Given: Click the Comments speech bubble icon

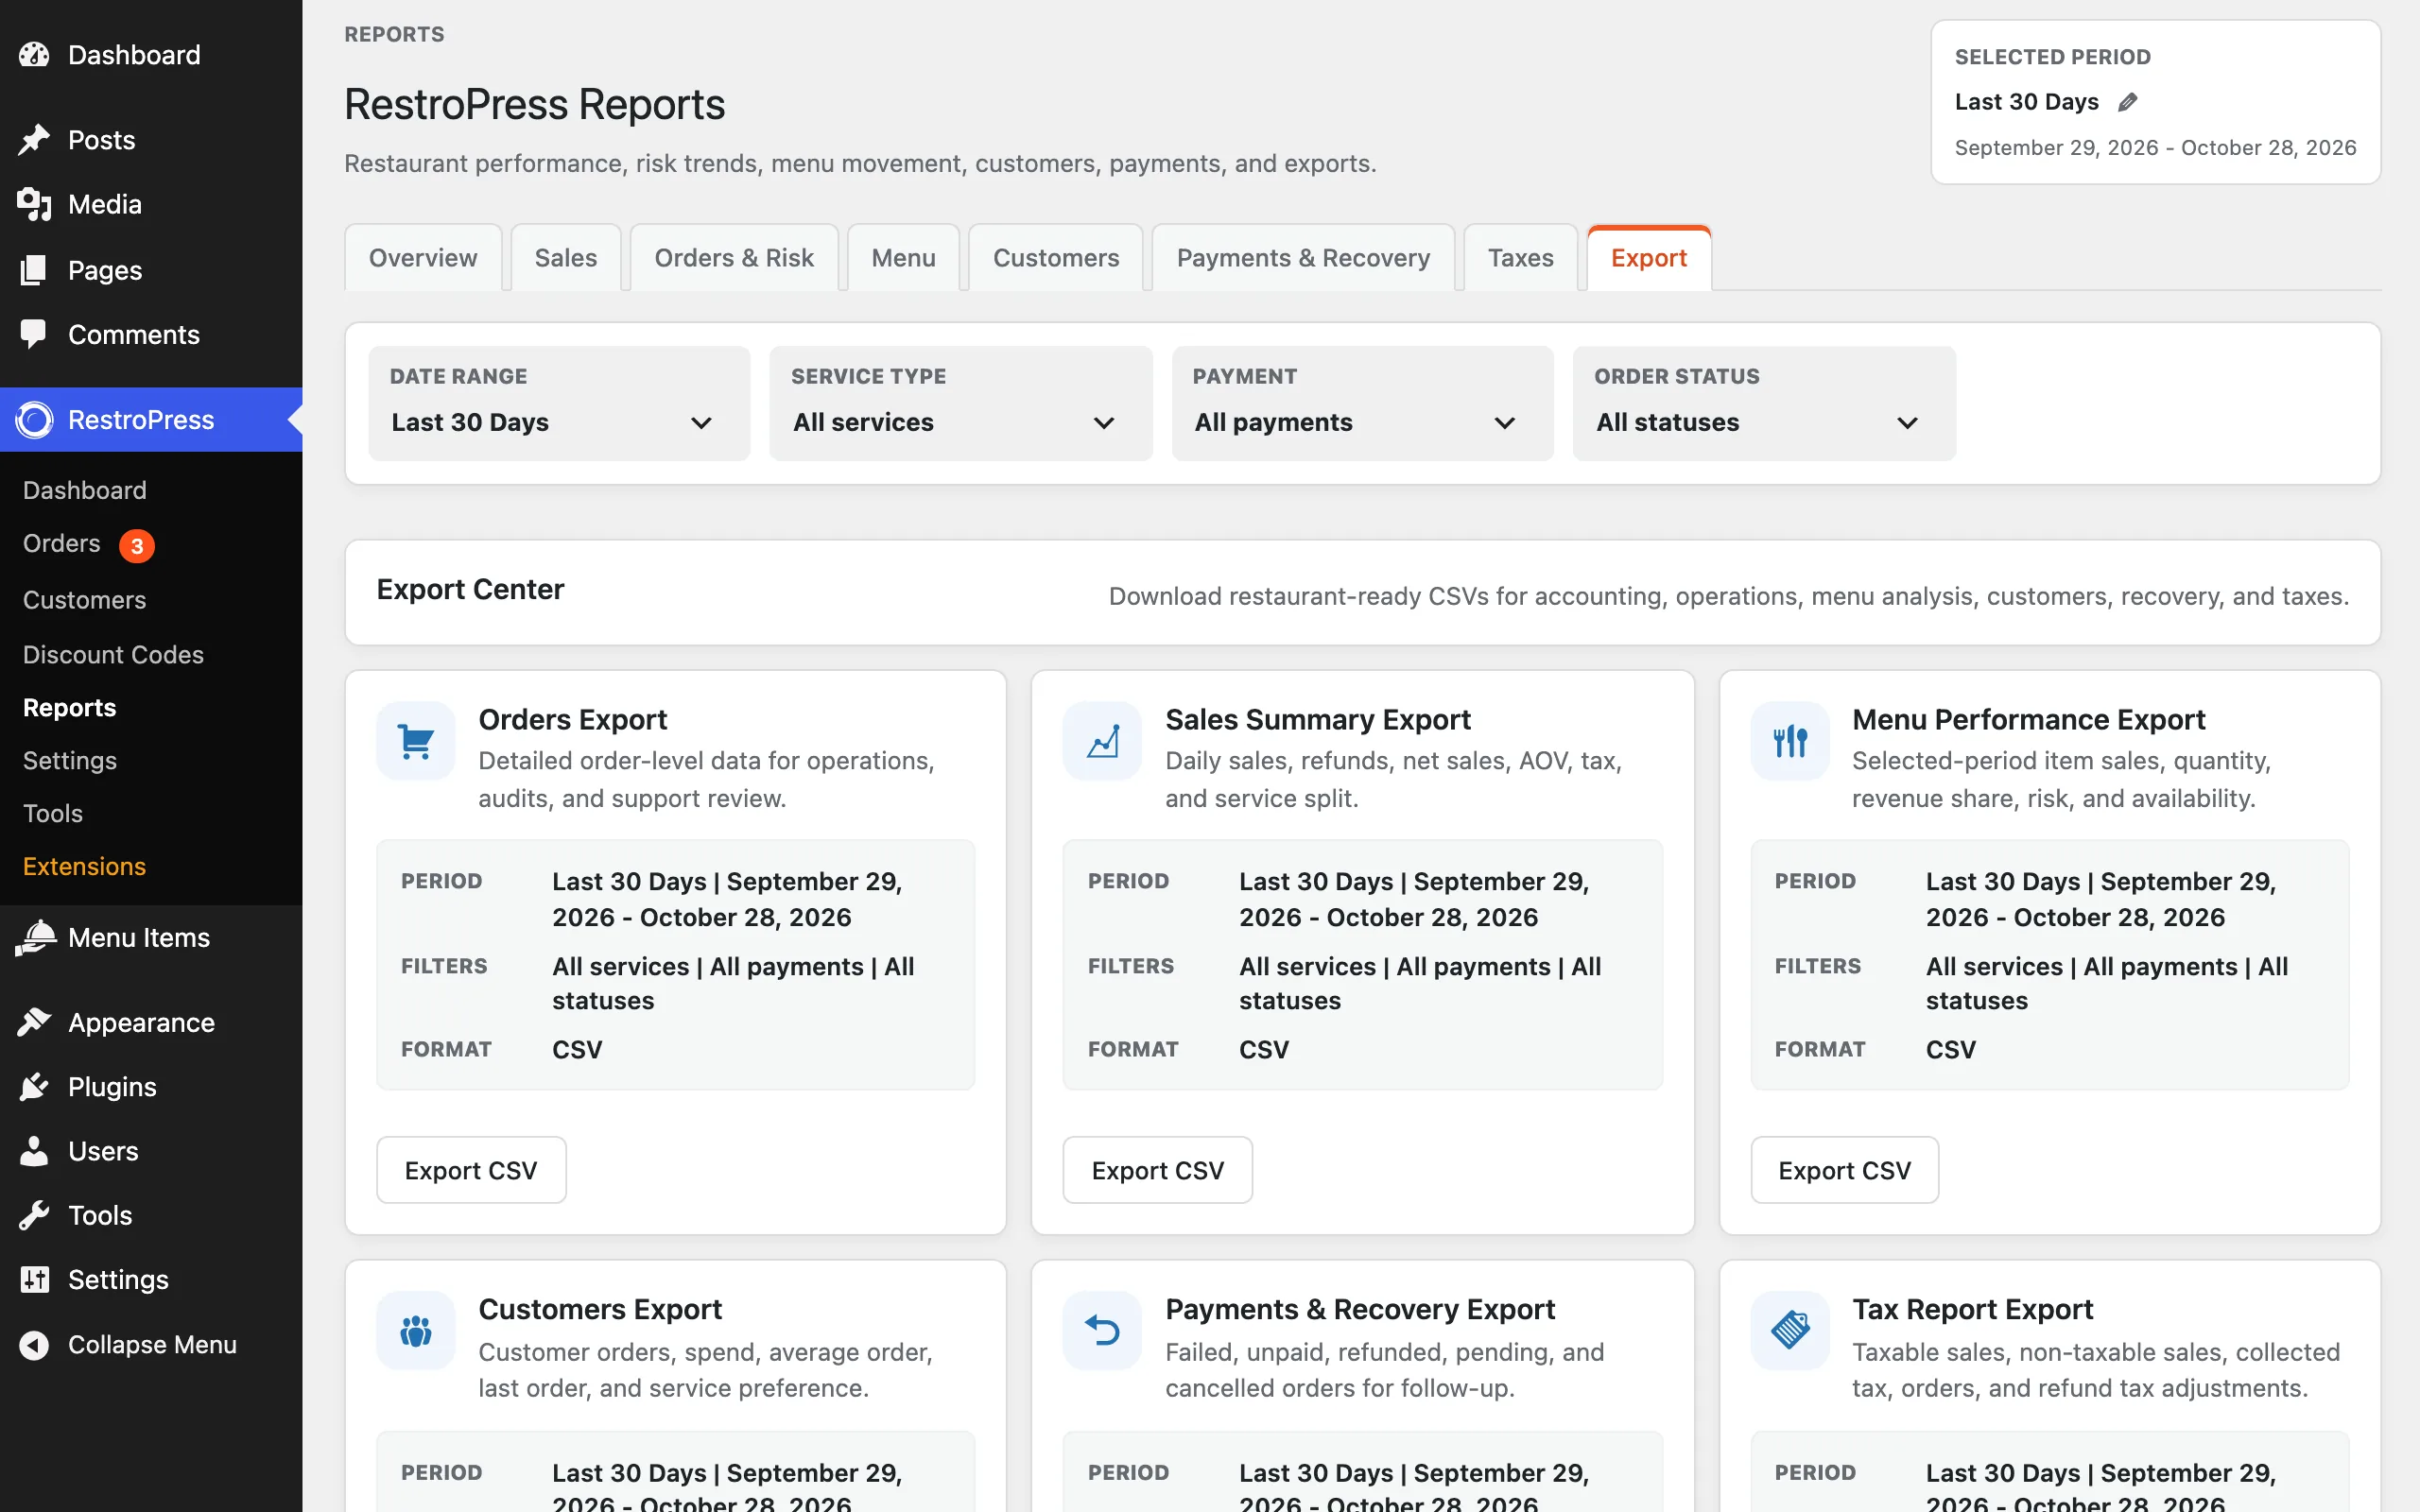Looking at the screenshot, I should (x=34, y=334).
